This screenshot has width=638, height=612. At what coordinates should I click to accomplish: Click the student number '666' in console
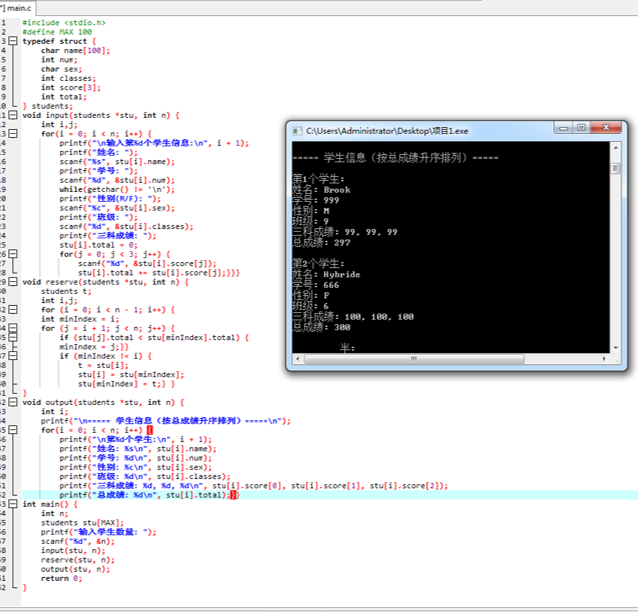pyautogui.click(x=331, y=285)
